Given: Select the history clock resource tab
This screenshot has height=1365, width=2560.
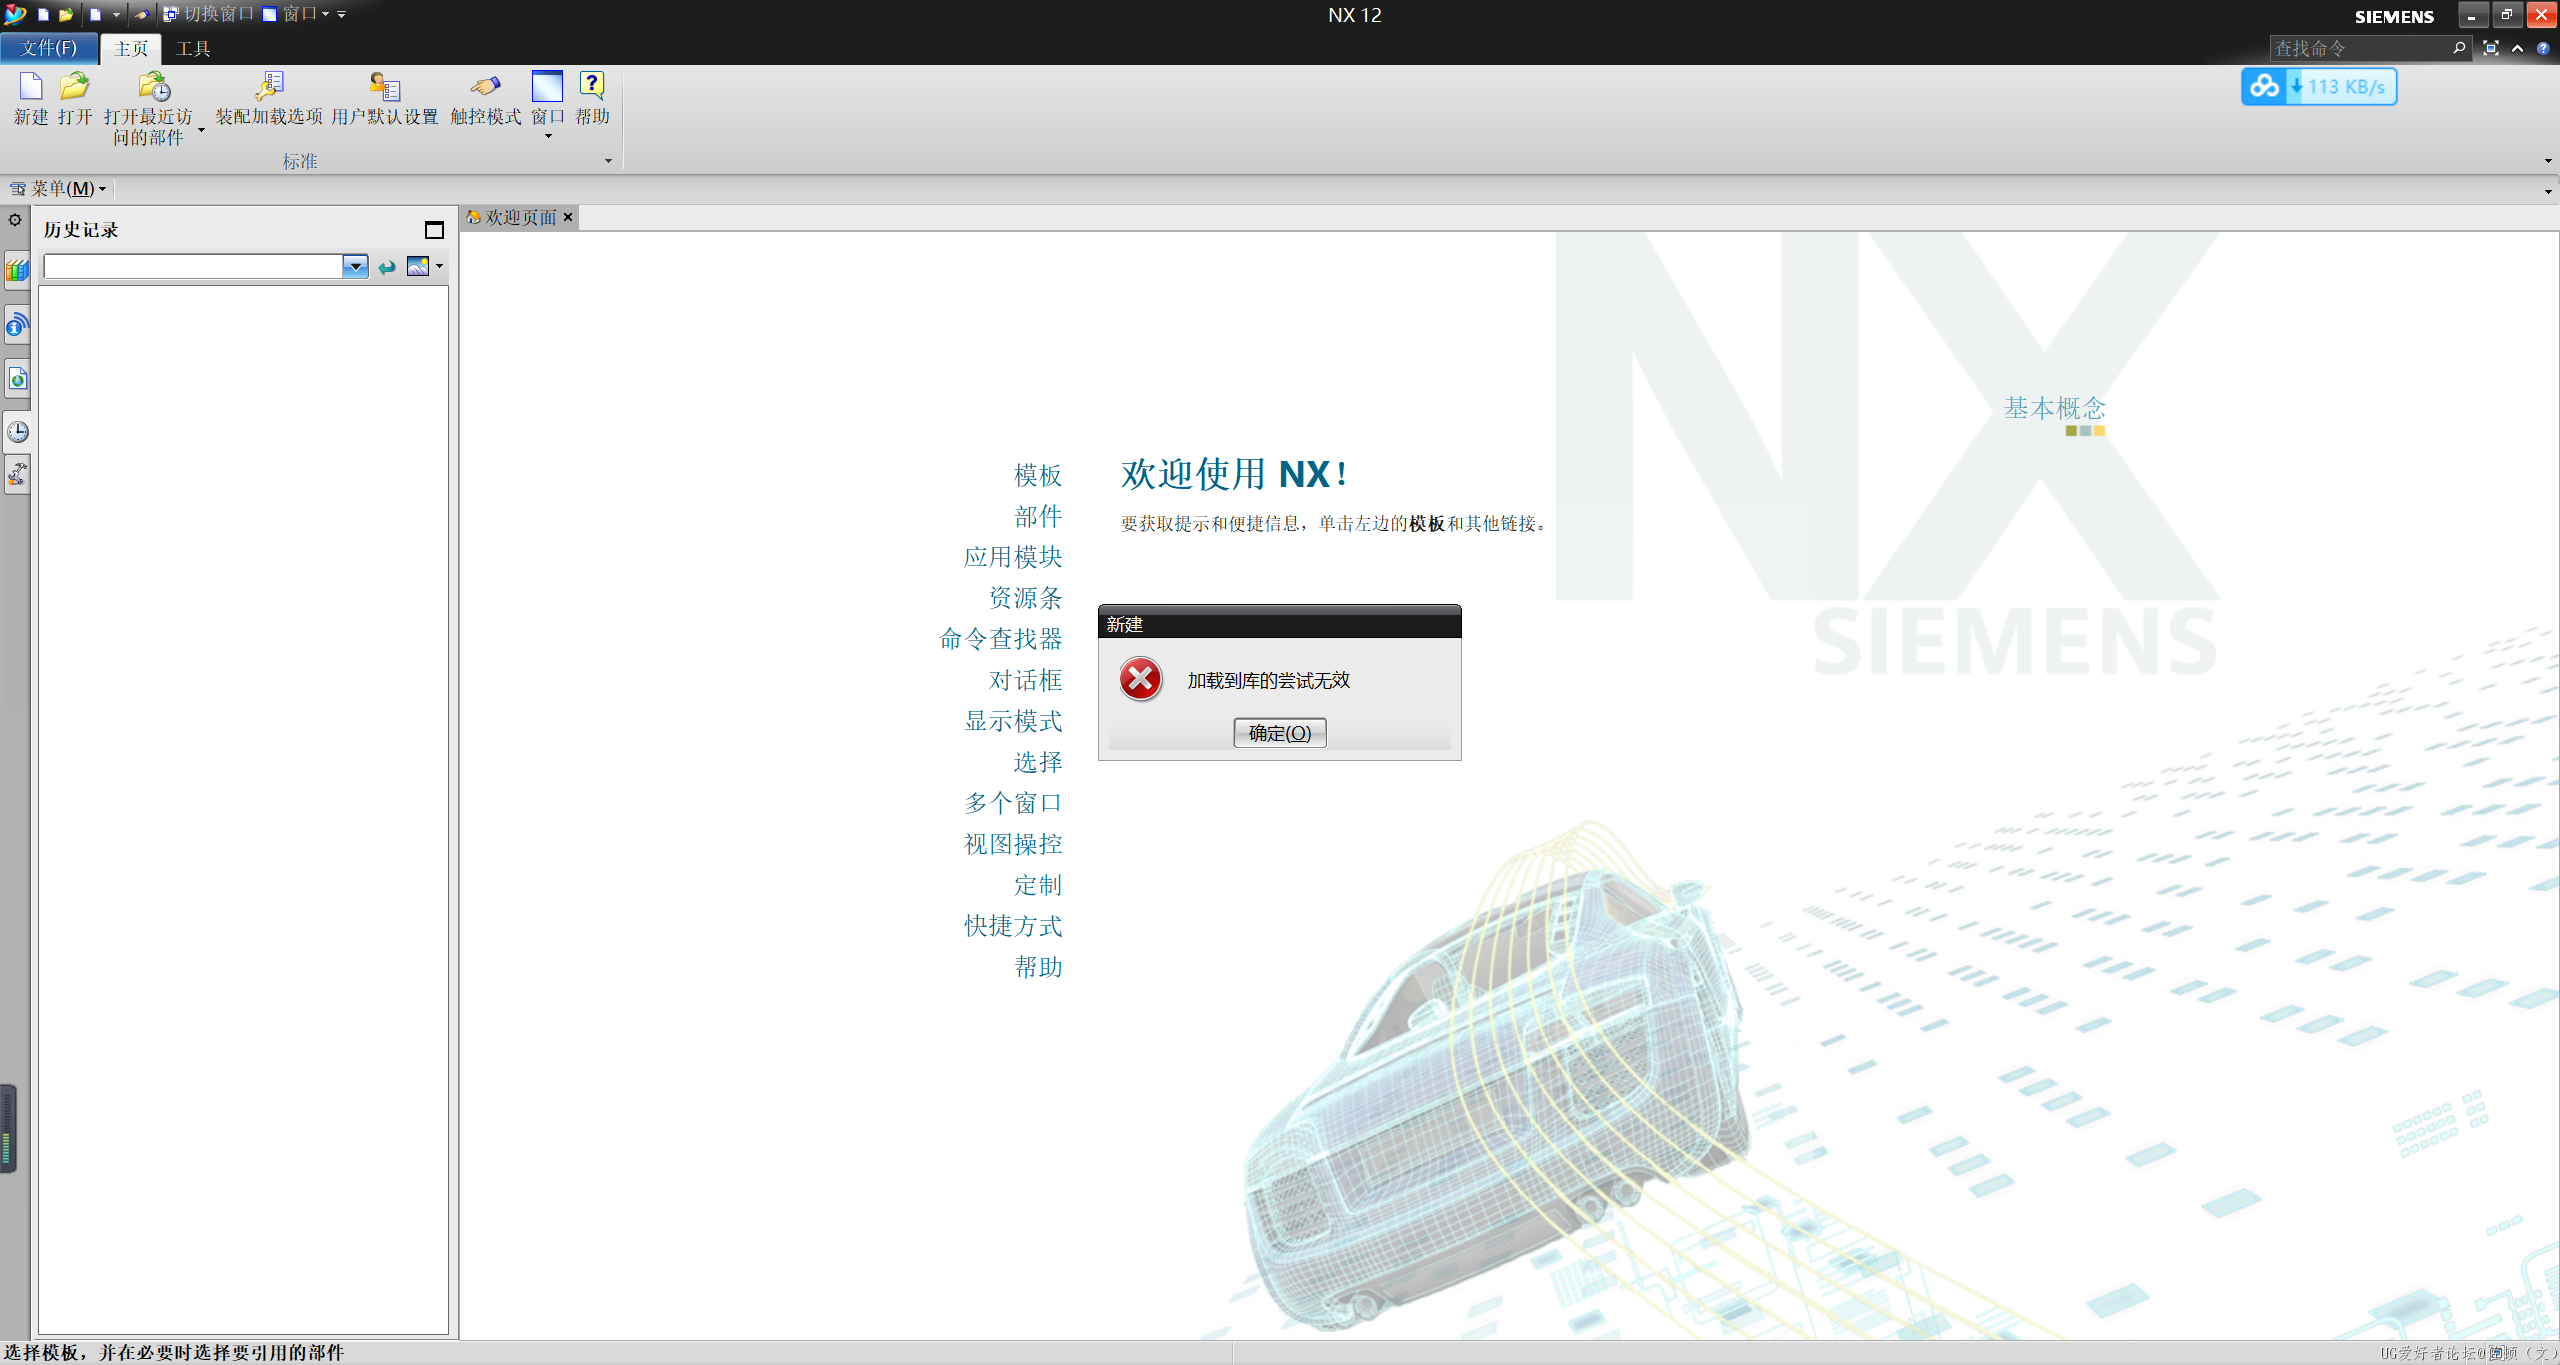Looking at the screenshot, I should click(17, 431).
